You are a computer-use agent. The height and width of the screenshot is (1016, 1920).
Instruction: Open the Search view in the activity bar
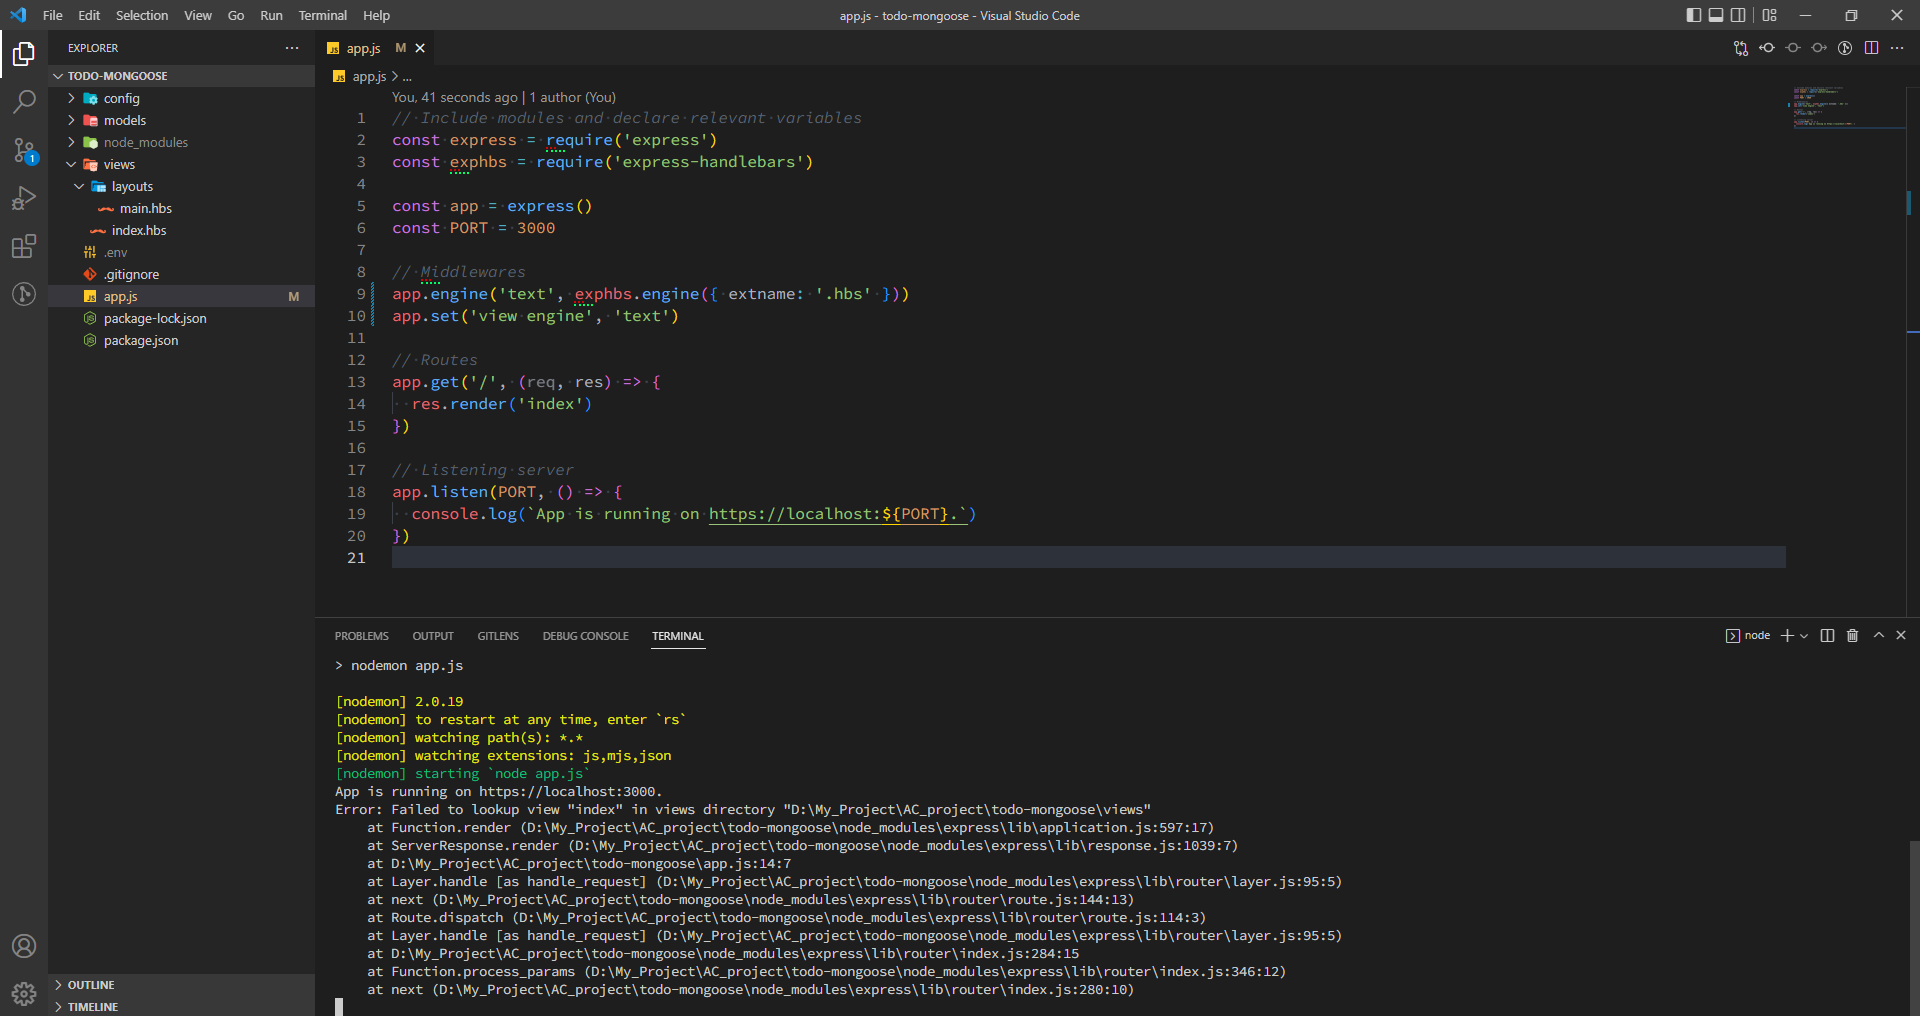click(x=24, y=101)
